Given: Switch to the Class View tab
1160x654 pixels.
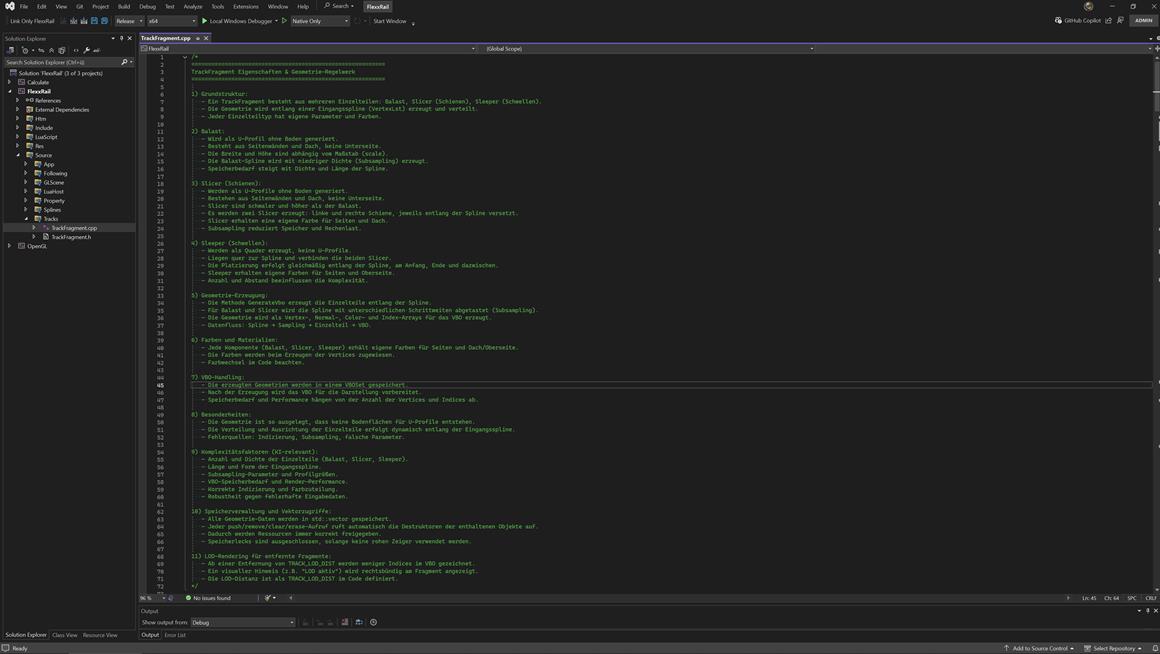Looking at the screenshot, I should pyautogui.click(x=65, y=635).
